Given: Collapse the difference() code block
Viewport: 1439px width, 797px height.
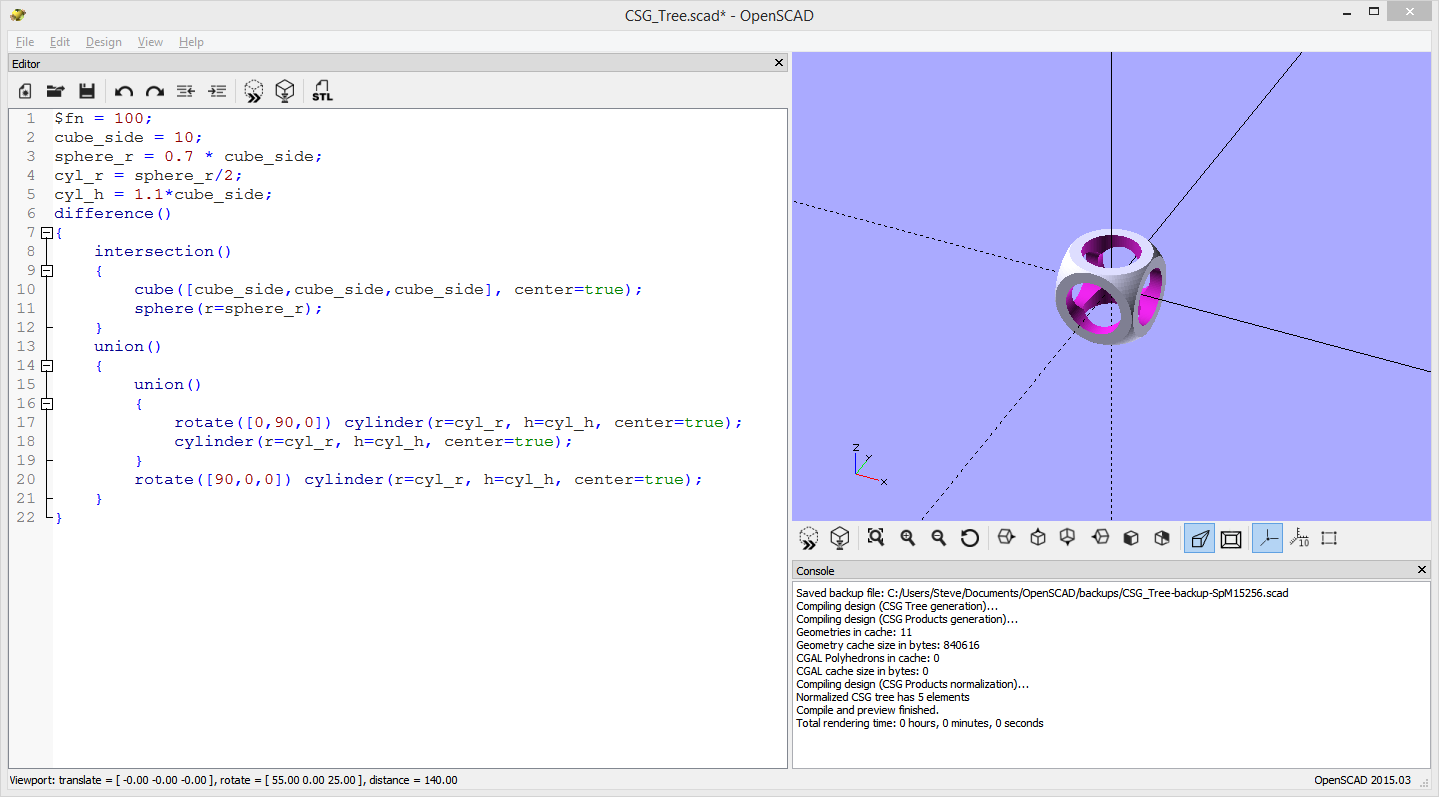Looking at the screenshot, I should [46, 232].
